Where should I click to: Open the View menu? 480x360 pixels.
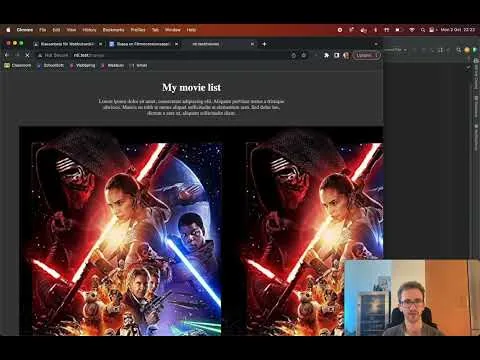[x=71, y=30]
